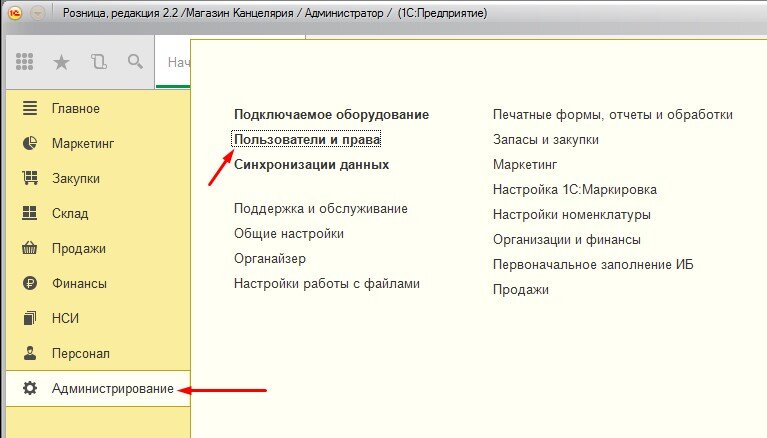767x438 pixels.
Task: Click the Продажи basket icon
Action: coord(30,248)
